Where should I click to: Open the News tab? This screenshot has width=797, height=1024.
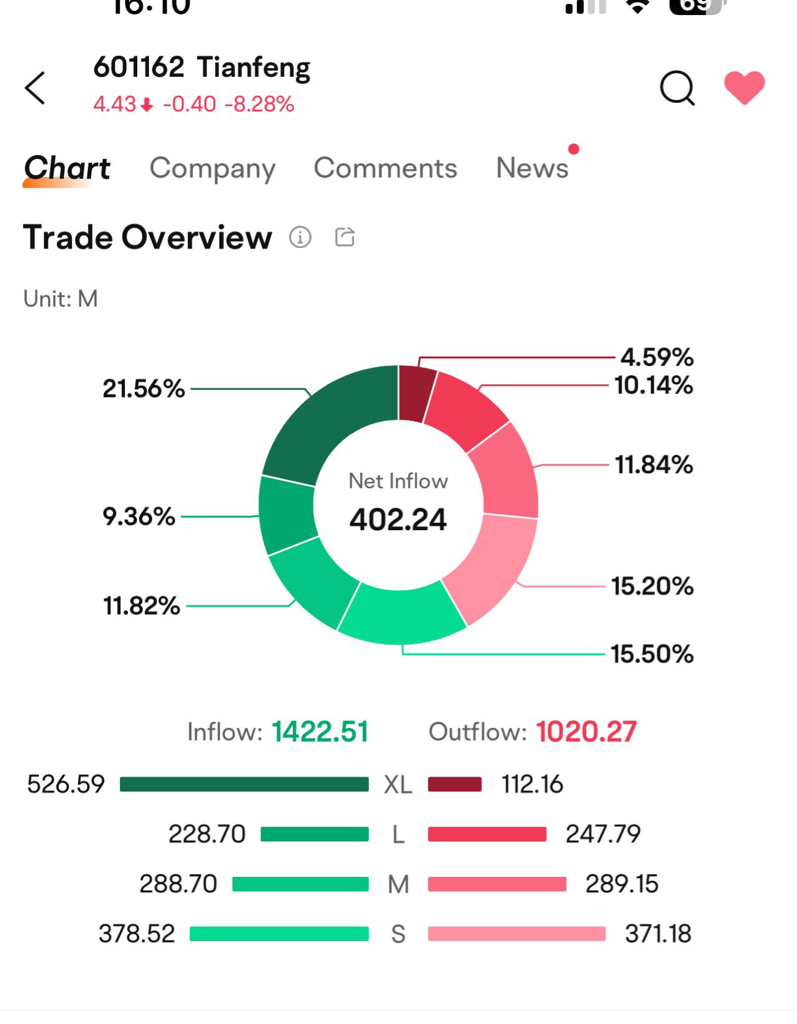[x=532, y=168]
